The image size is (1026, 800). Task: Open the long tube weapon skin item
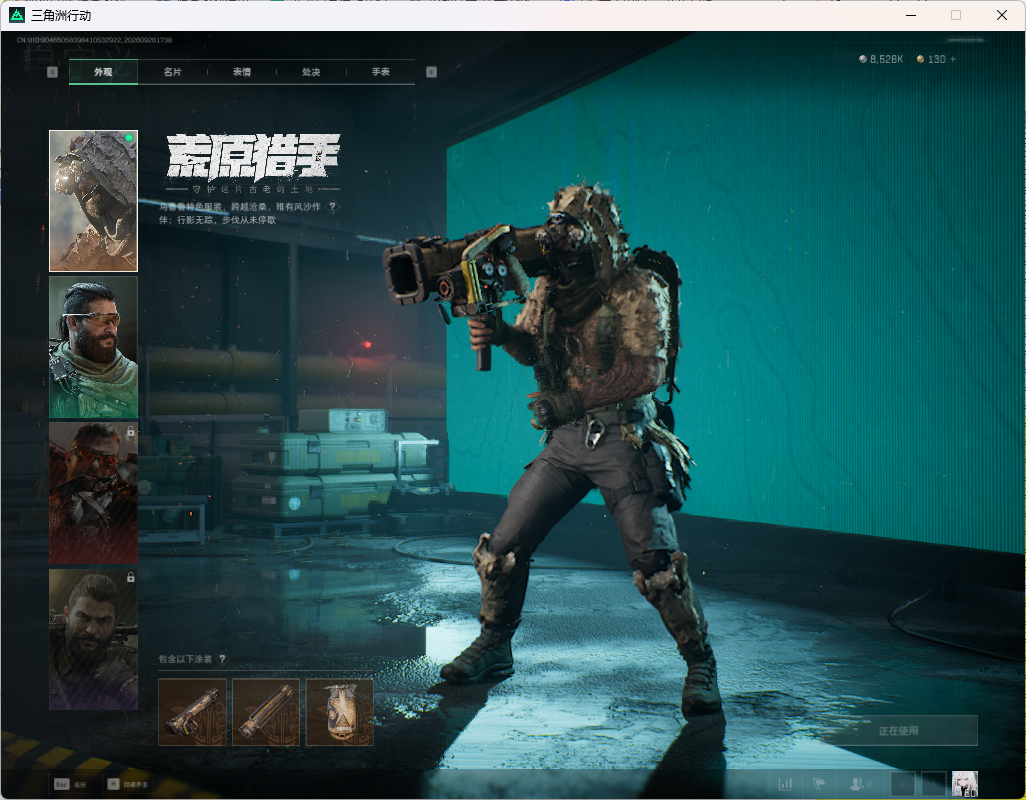click(x=266, y=712)
